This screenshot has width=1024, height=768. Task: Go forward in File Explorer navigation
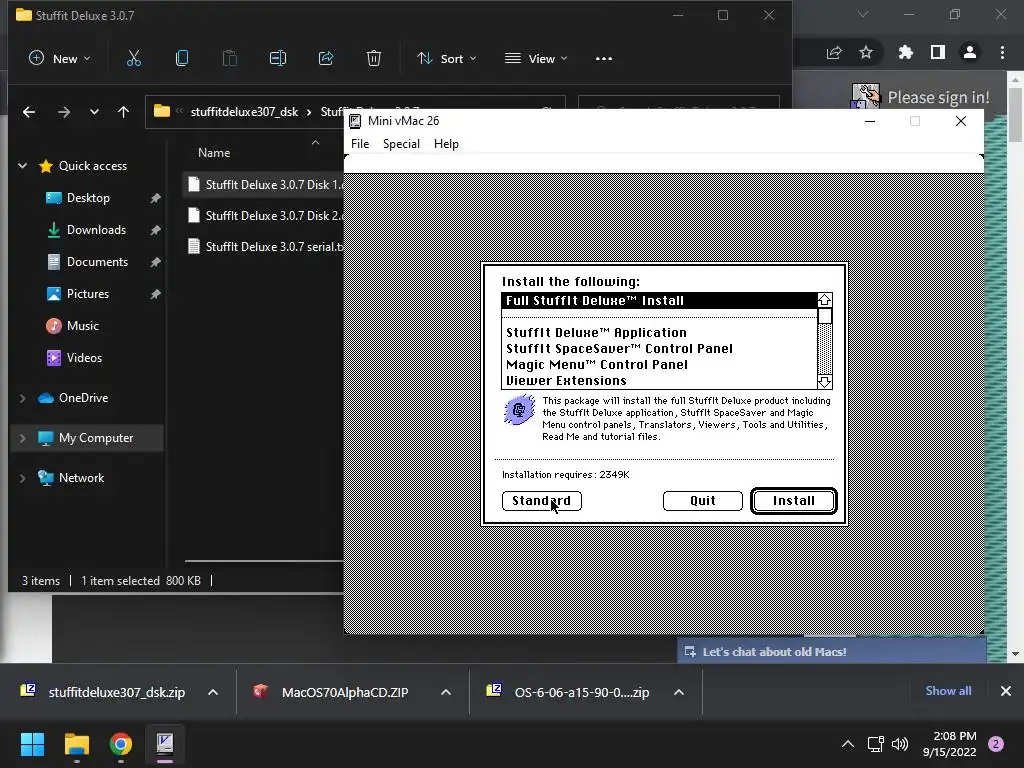[x=63, y=112]
